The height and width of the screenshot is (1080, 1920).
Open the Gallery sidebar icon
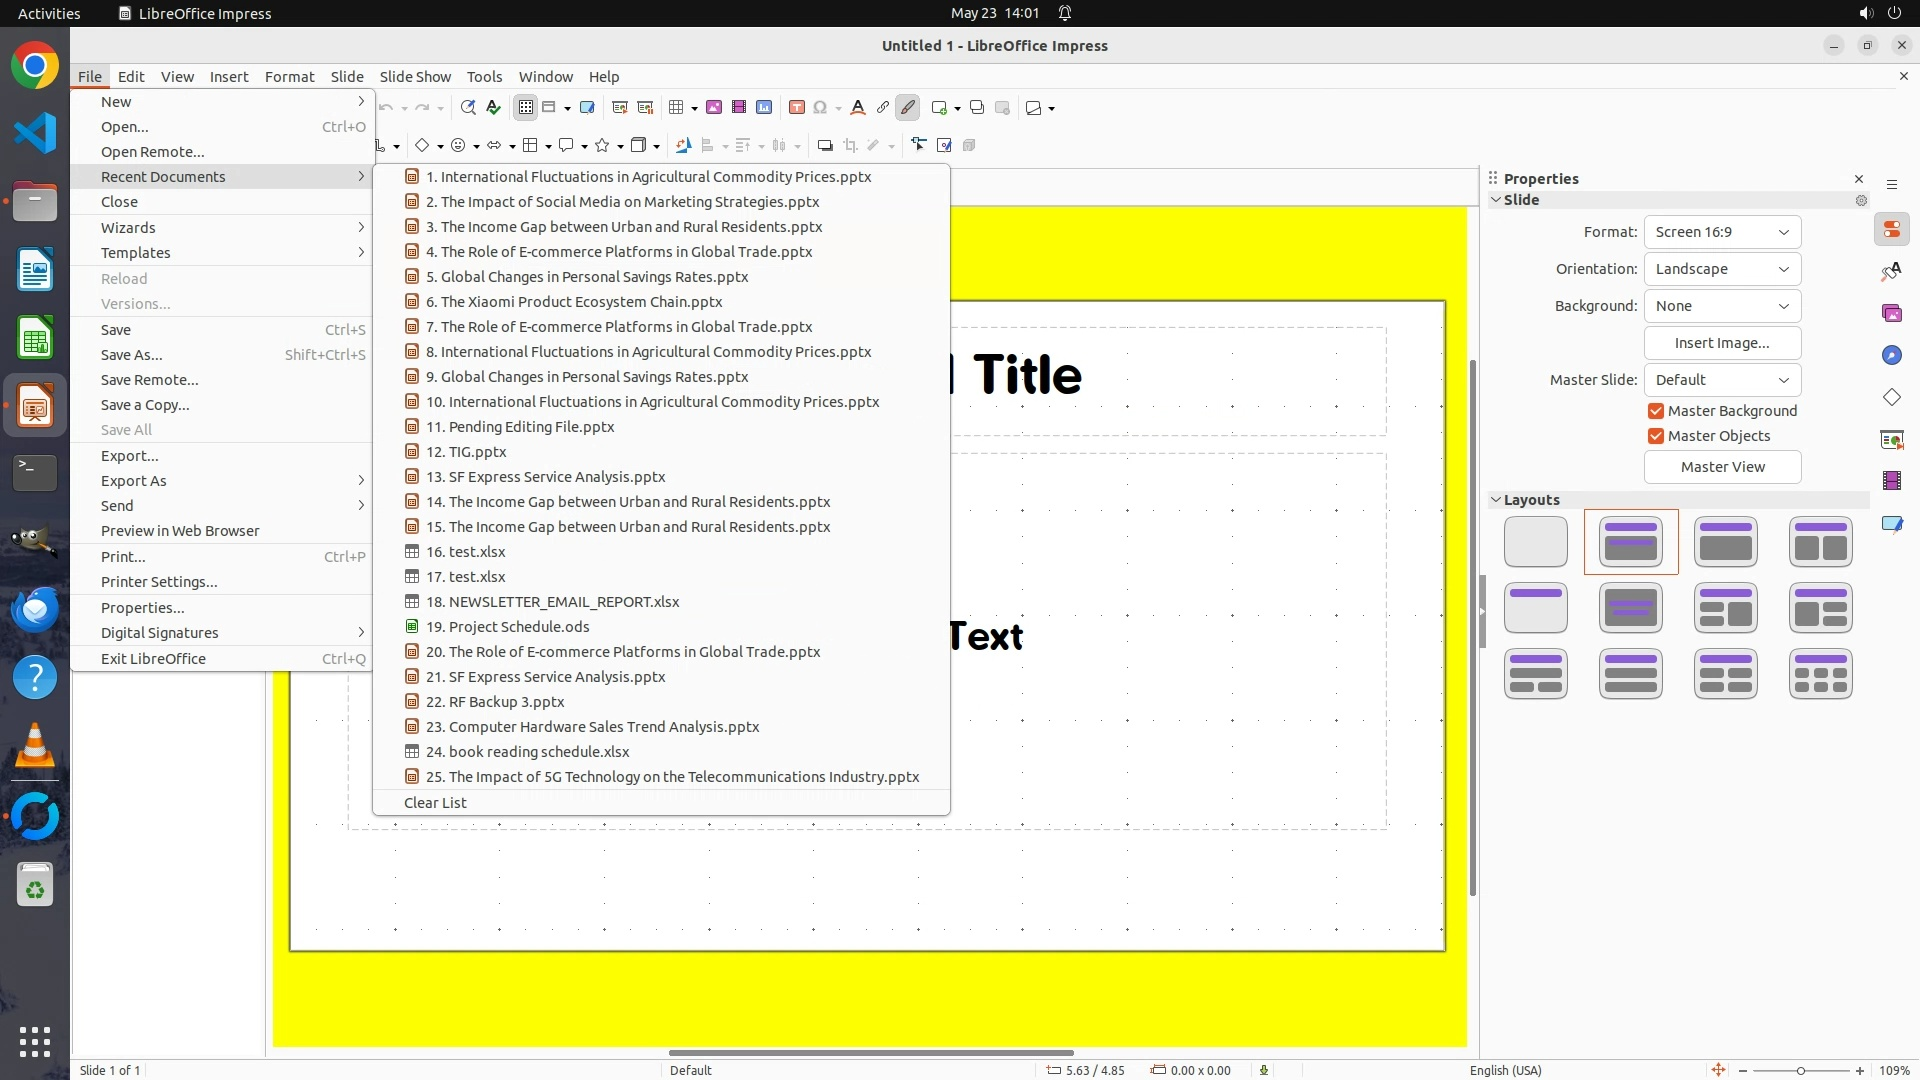click(x=1891, y=314)
